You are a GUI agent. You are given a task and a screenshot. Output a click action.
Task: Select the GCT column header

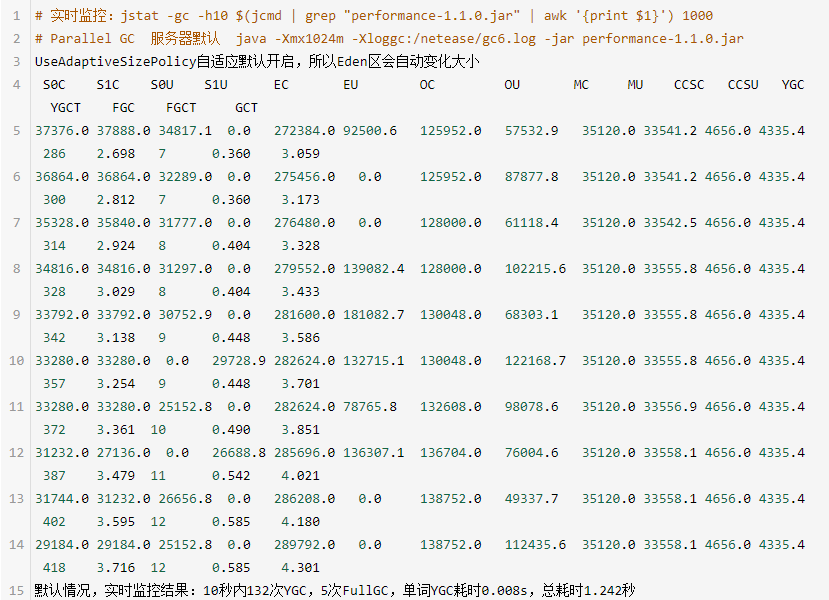pos(246,108)
